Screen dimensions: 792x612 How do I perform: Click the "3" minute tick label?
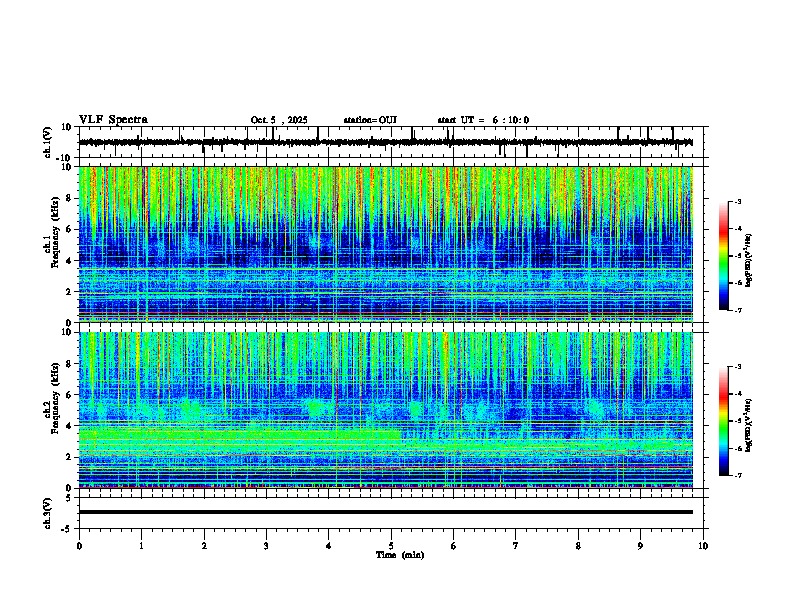pos(266,546)
